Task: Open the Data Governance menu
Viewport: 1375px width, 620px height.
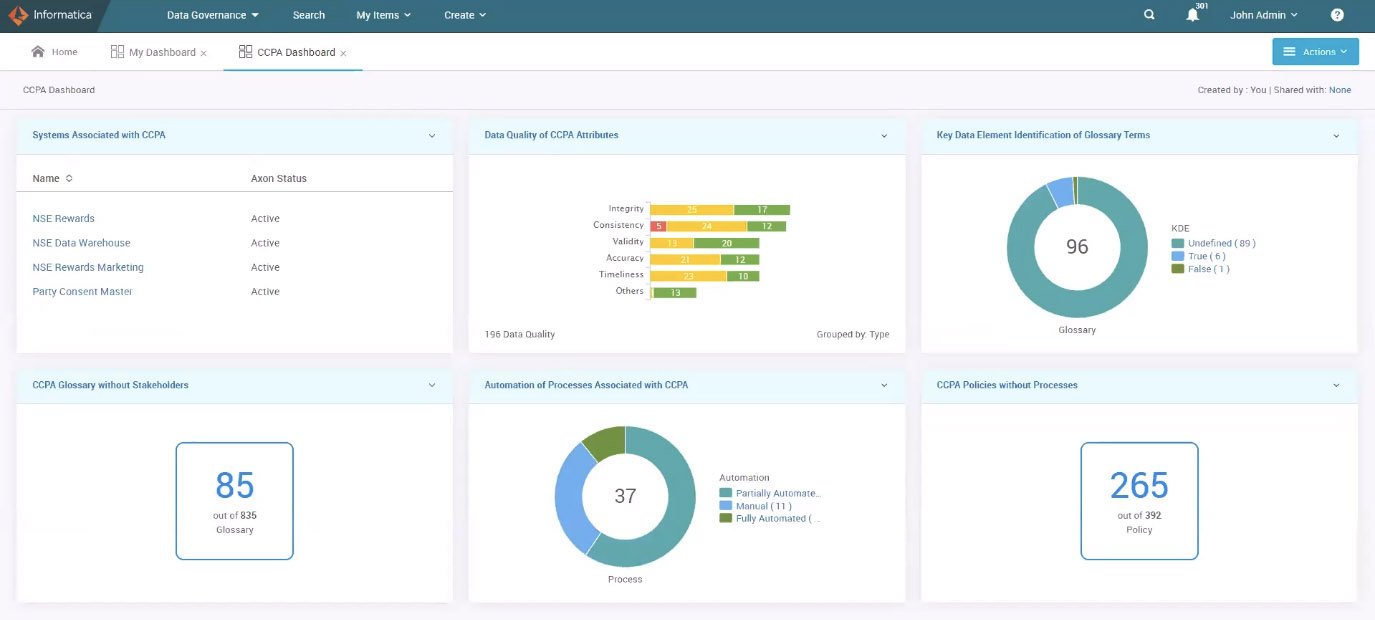Action: coord(213,15)
